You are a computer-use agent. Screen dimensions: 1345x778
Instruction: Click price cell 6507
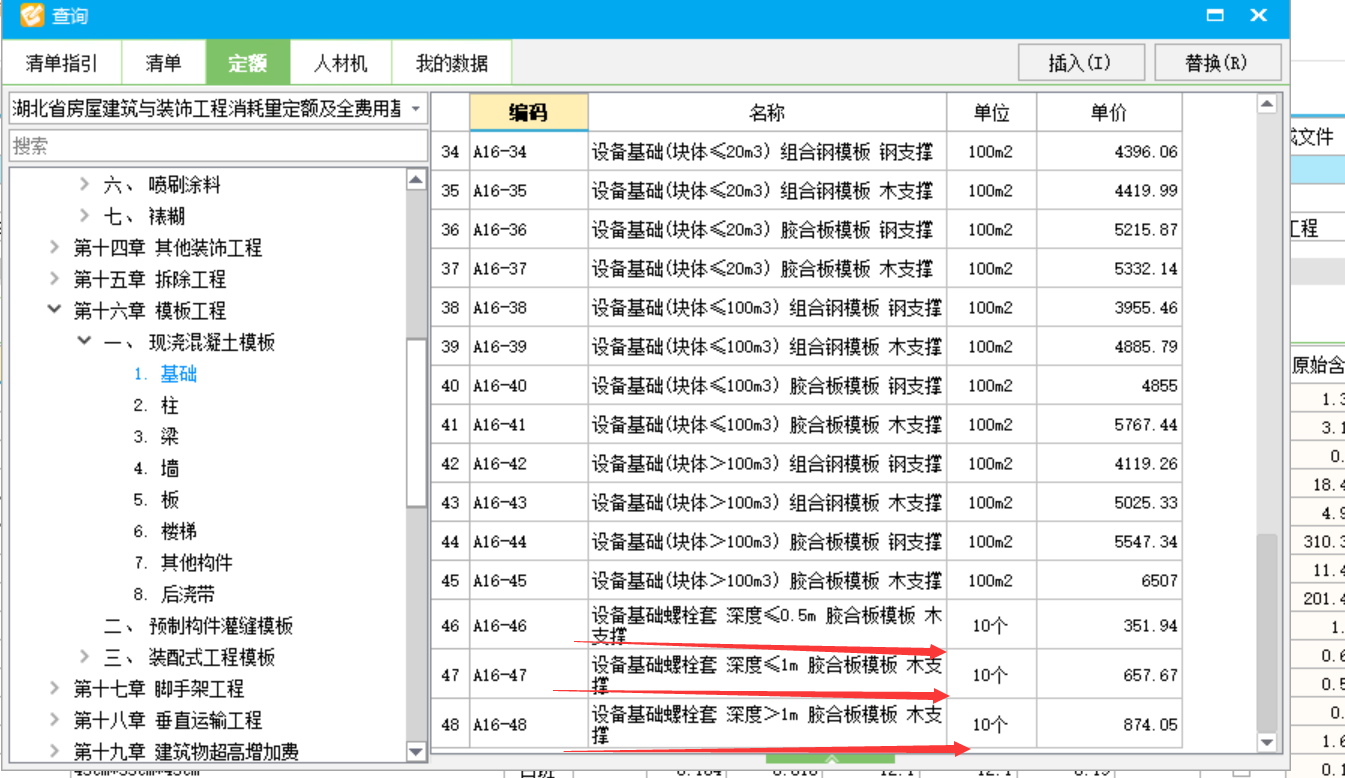pyautogui.click(x=1109, y=581)
